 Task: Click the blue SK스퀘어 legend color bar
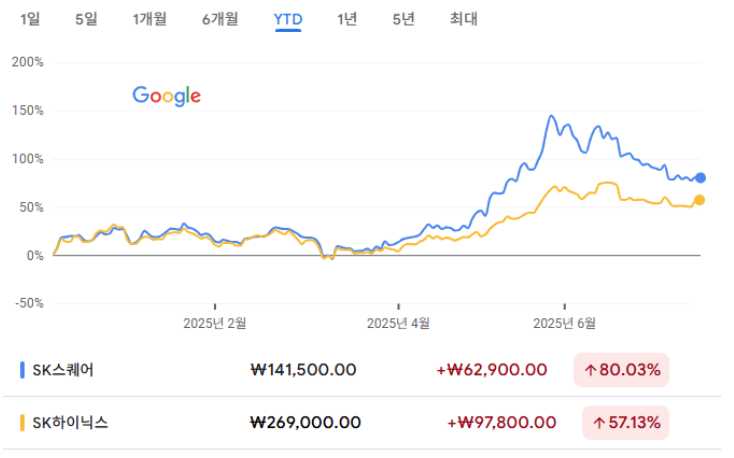22,370
